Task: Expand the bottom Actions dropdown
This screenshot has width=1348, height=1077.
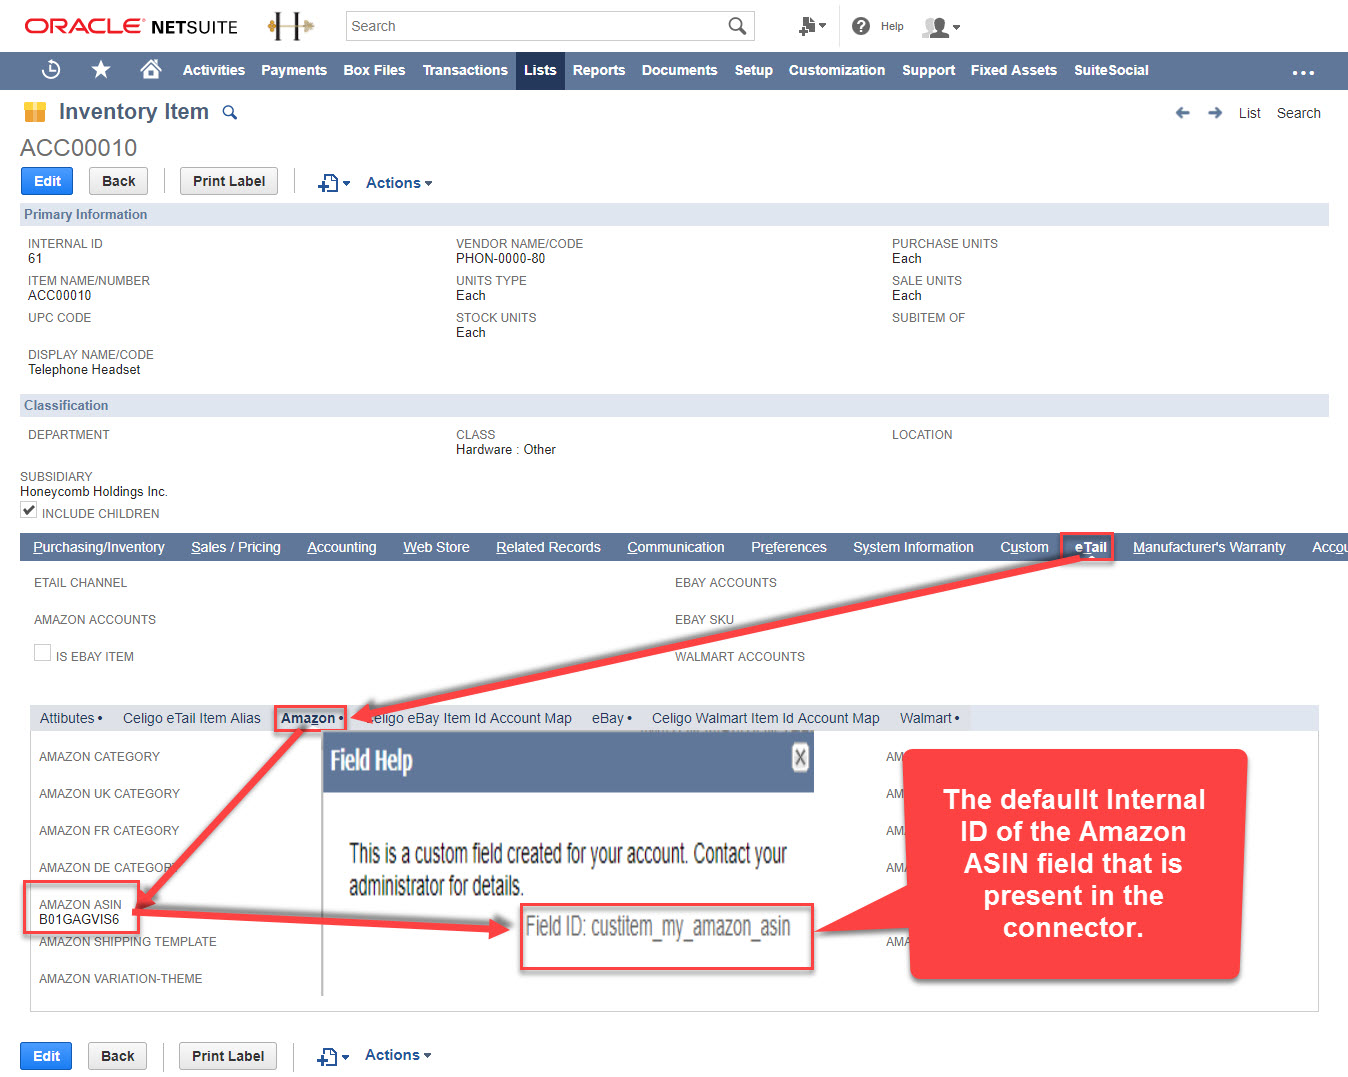Action: tap(398, 1055)
